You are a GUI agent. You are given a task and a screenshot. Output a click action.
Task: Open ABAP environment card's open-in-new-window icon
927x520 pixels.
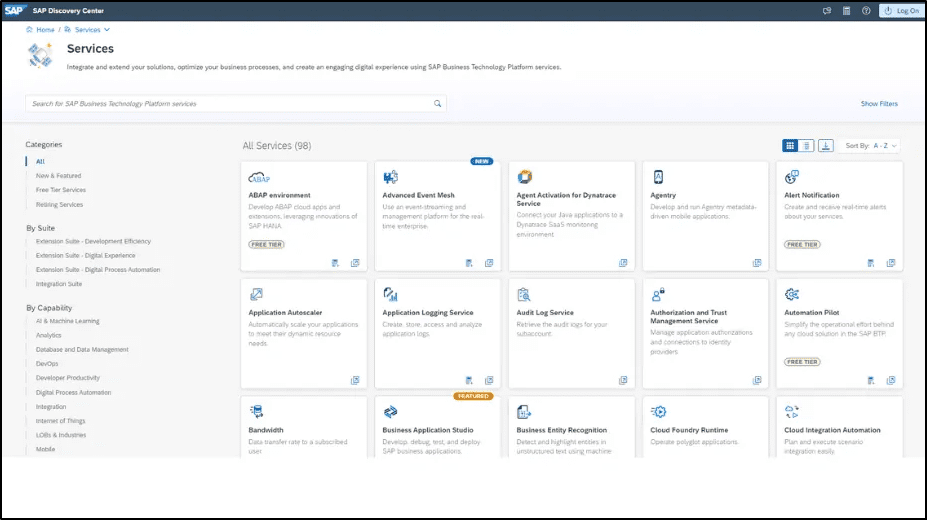[355, 263]
